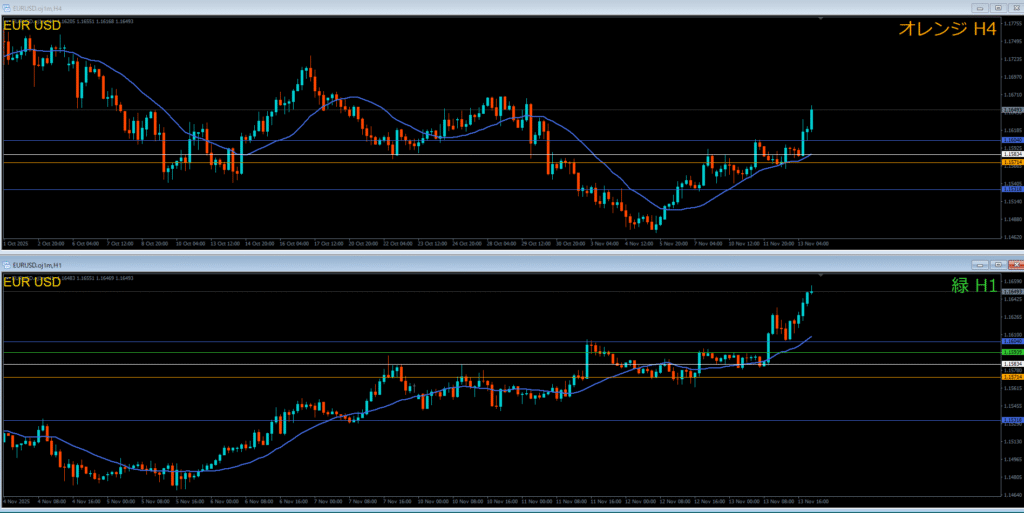Click blue 1.16040 price tag on H4 axis
Screen dimensions: 1024x513
1012,140
